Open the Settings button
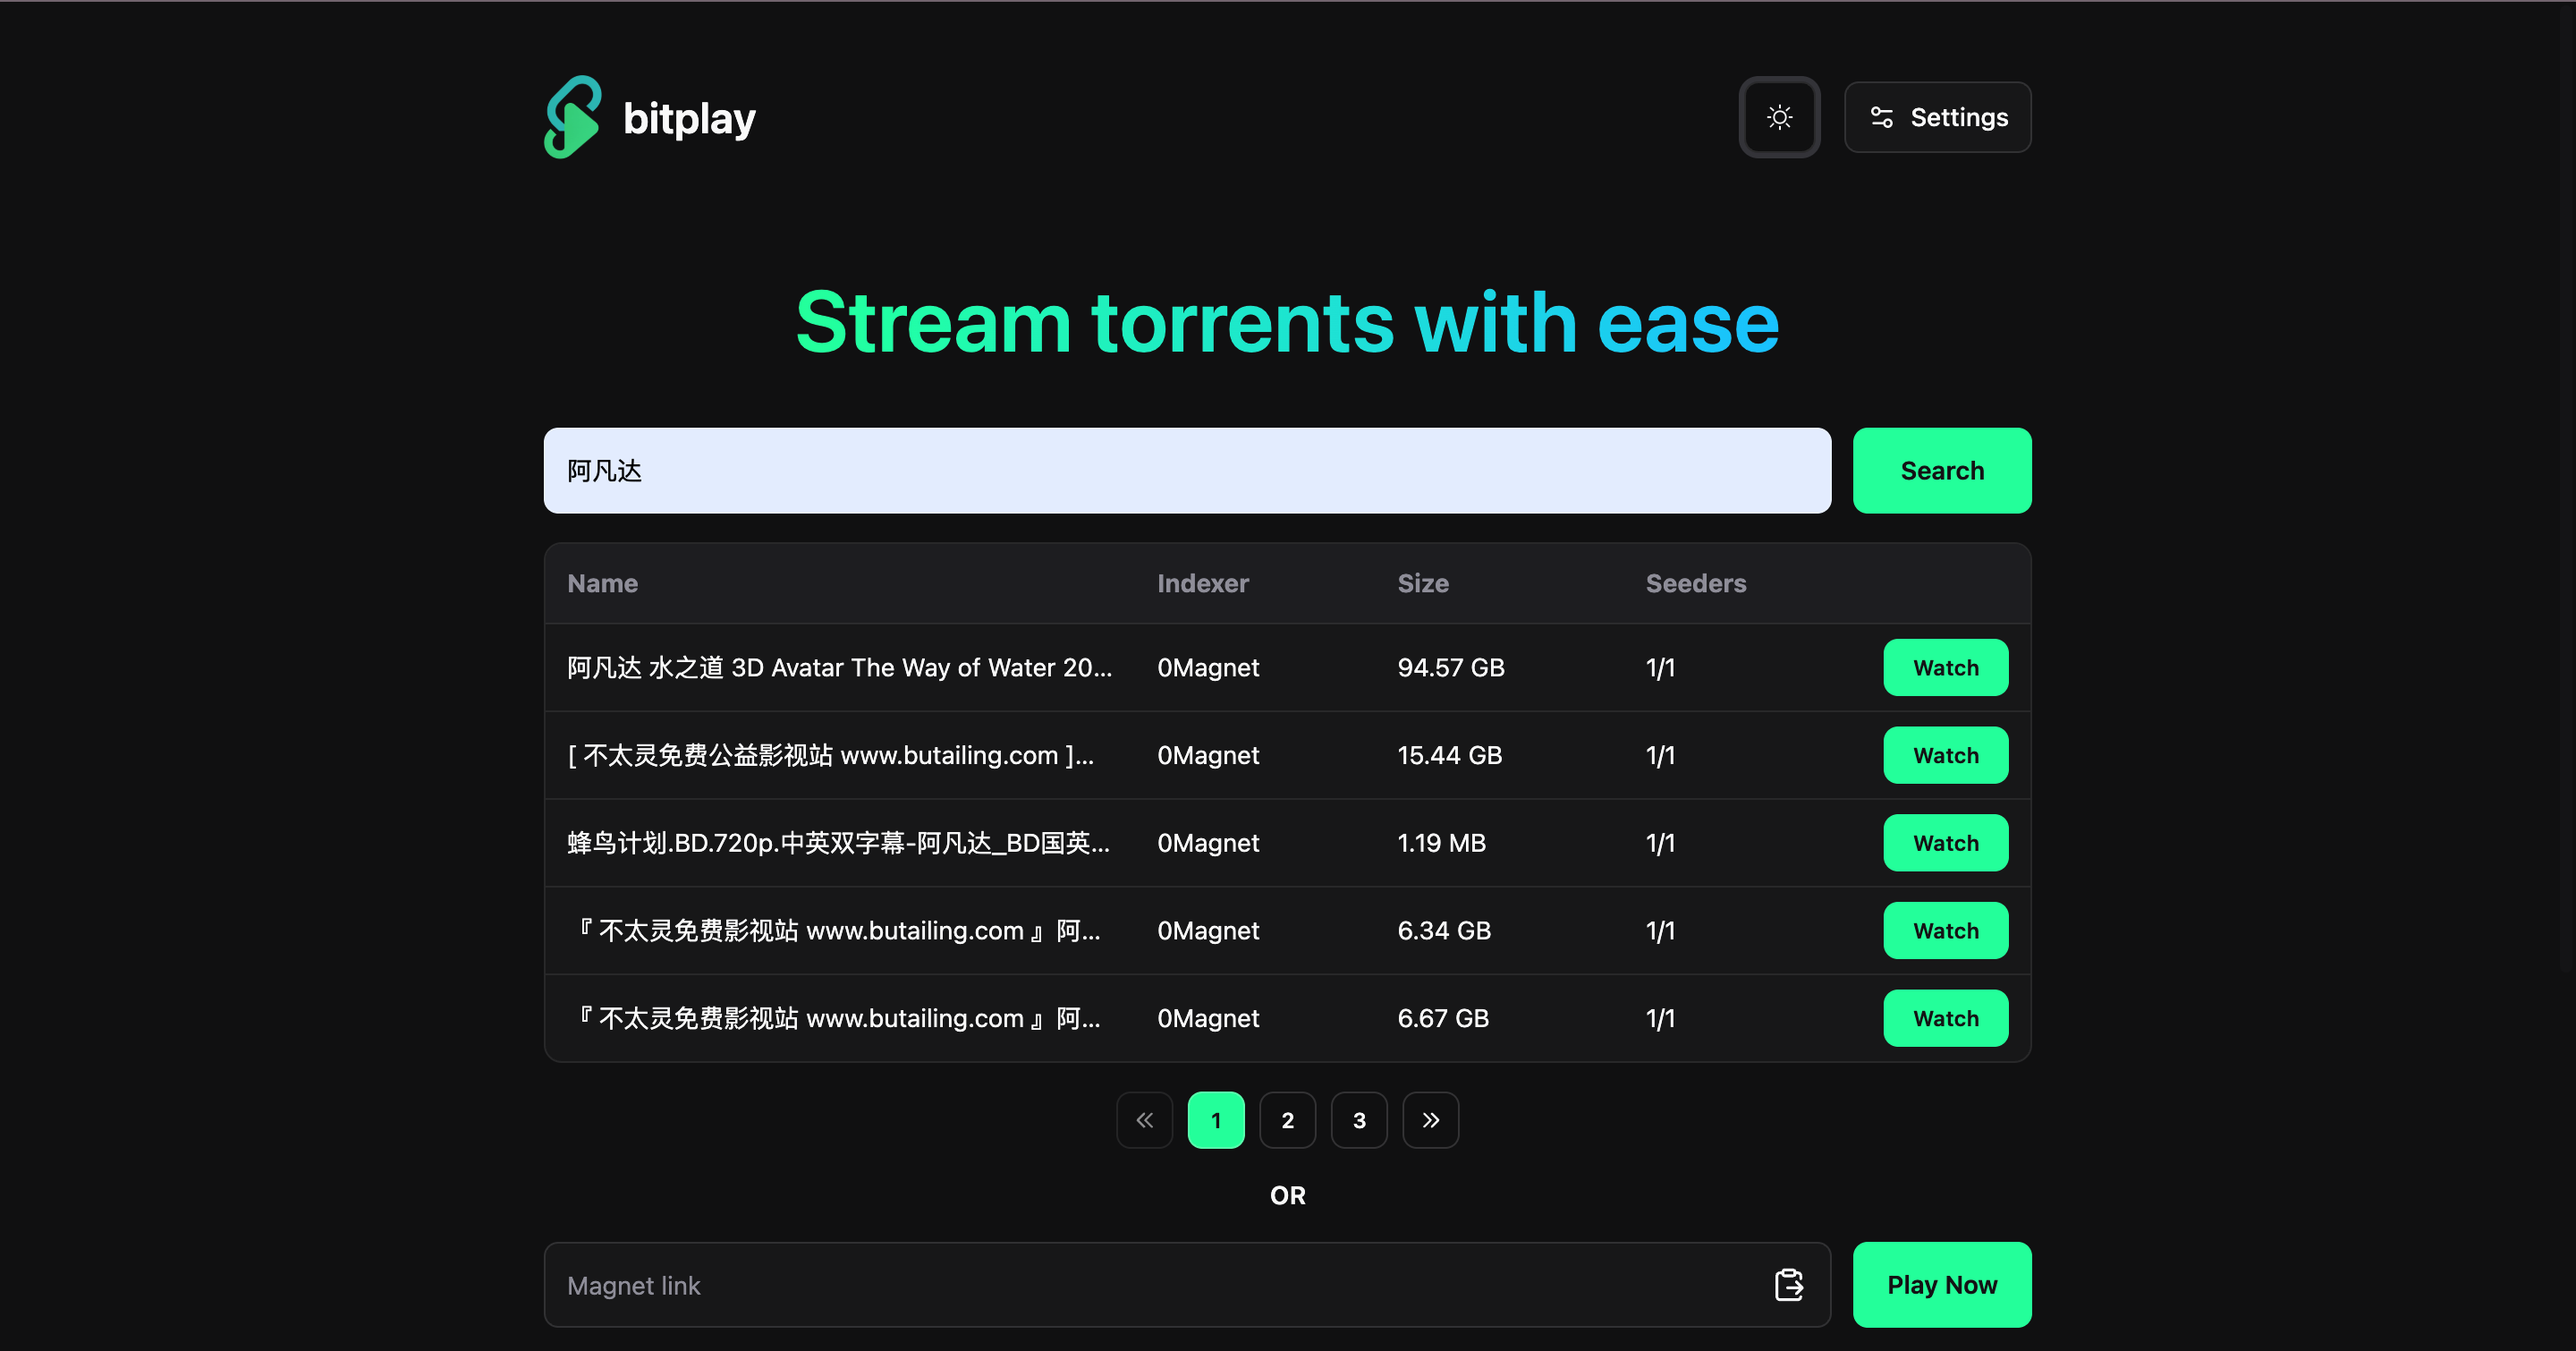Viewport: 2576px width, 1351px height. pos(1937,117)
